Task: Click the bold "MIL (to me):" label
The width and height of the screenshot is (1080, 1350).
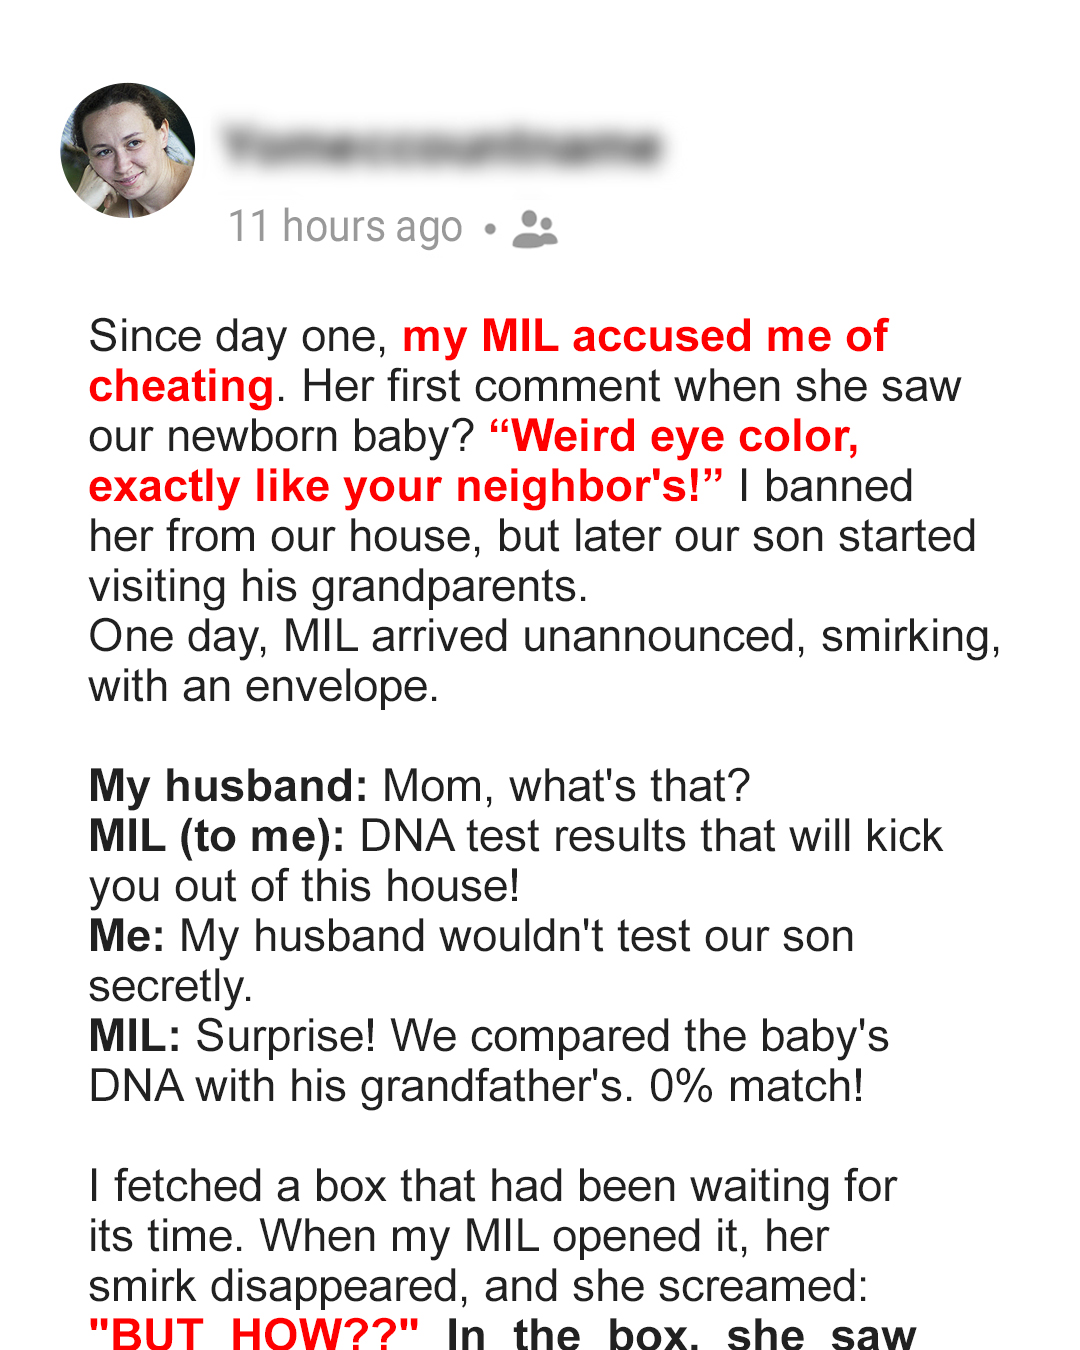Action: click(216, 836)
